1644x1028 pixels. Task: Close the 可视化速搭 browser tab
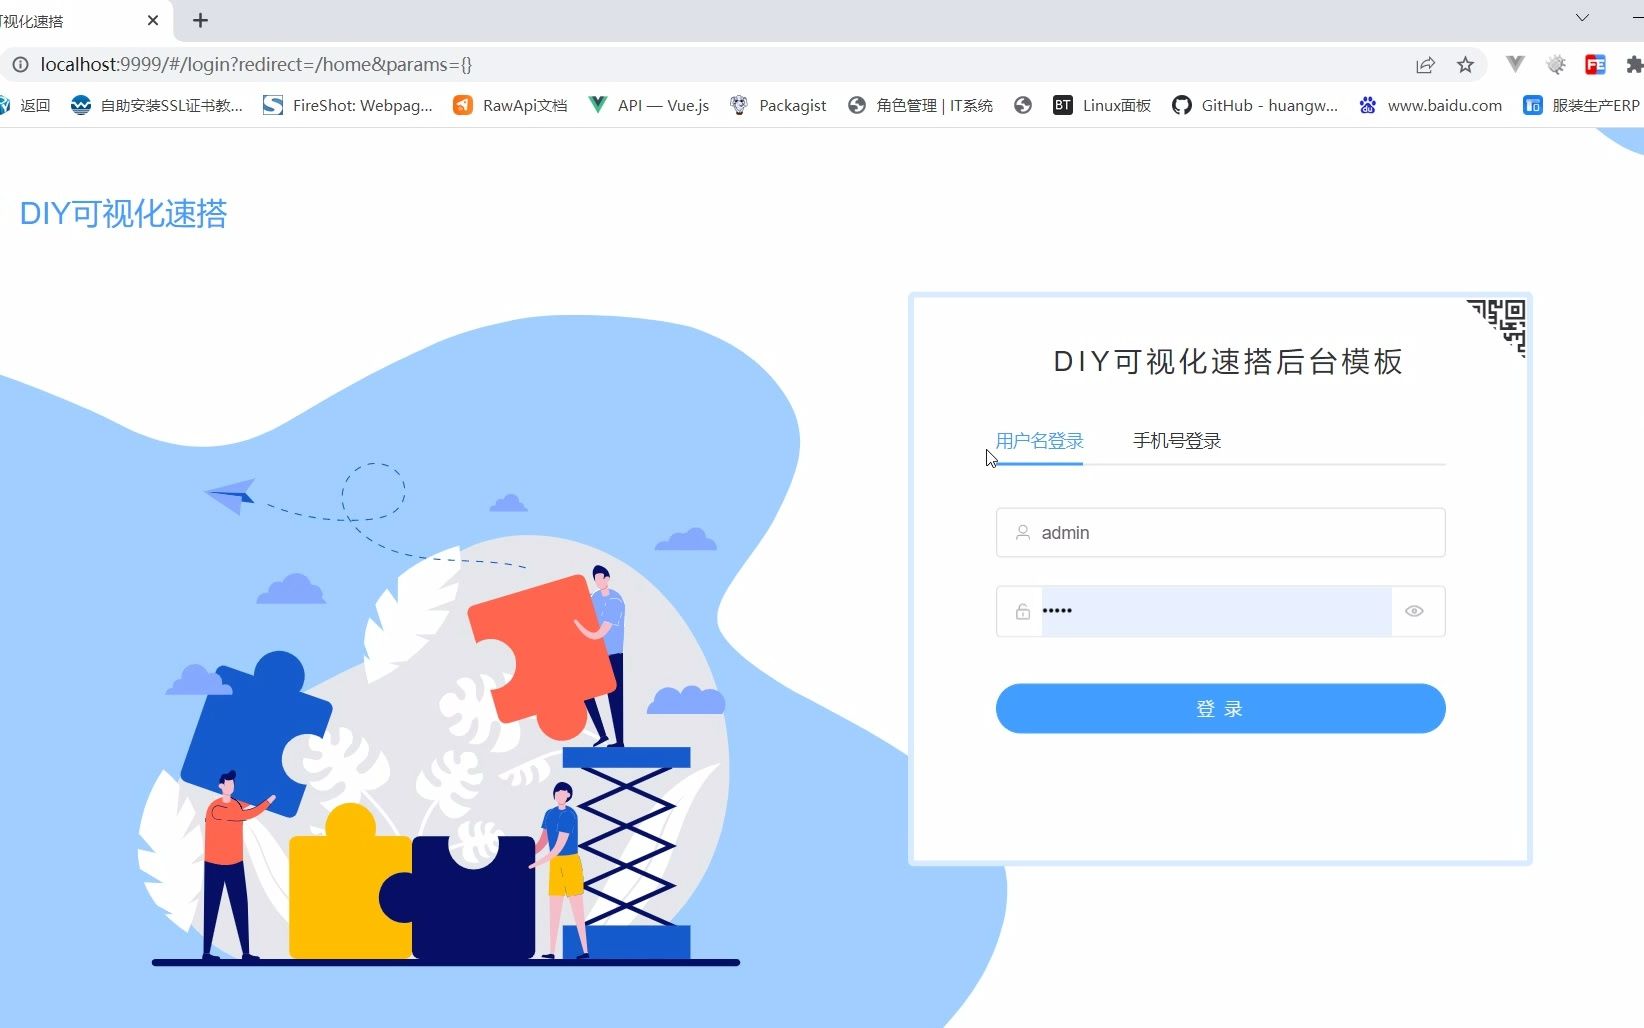[x=153, y=20]
